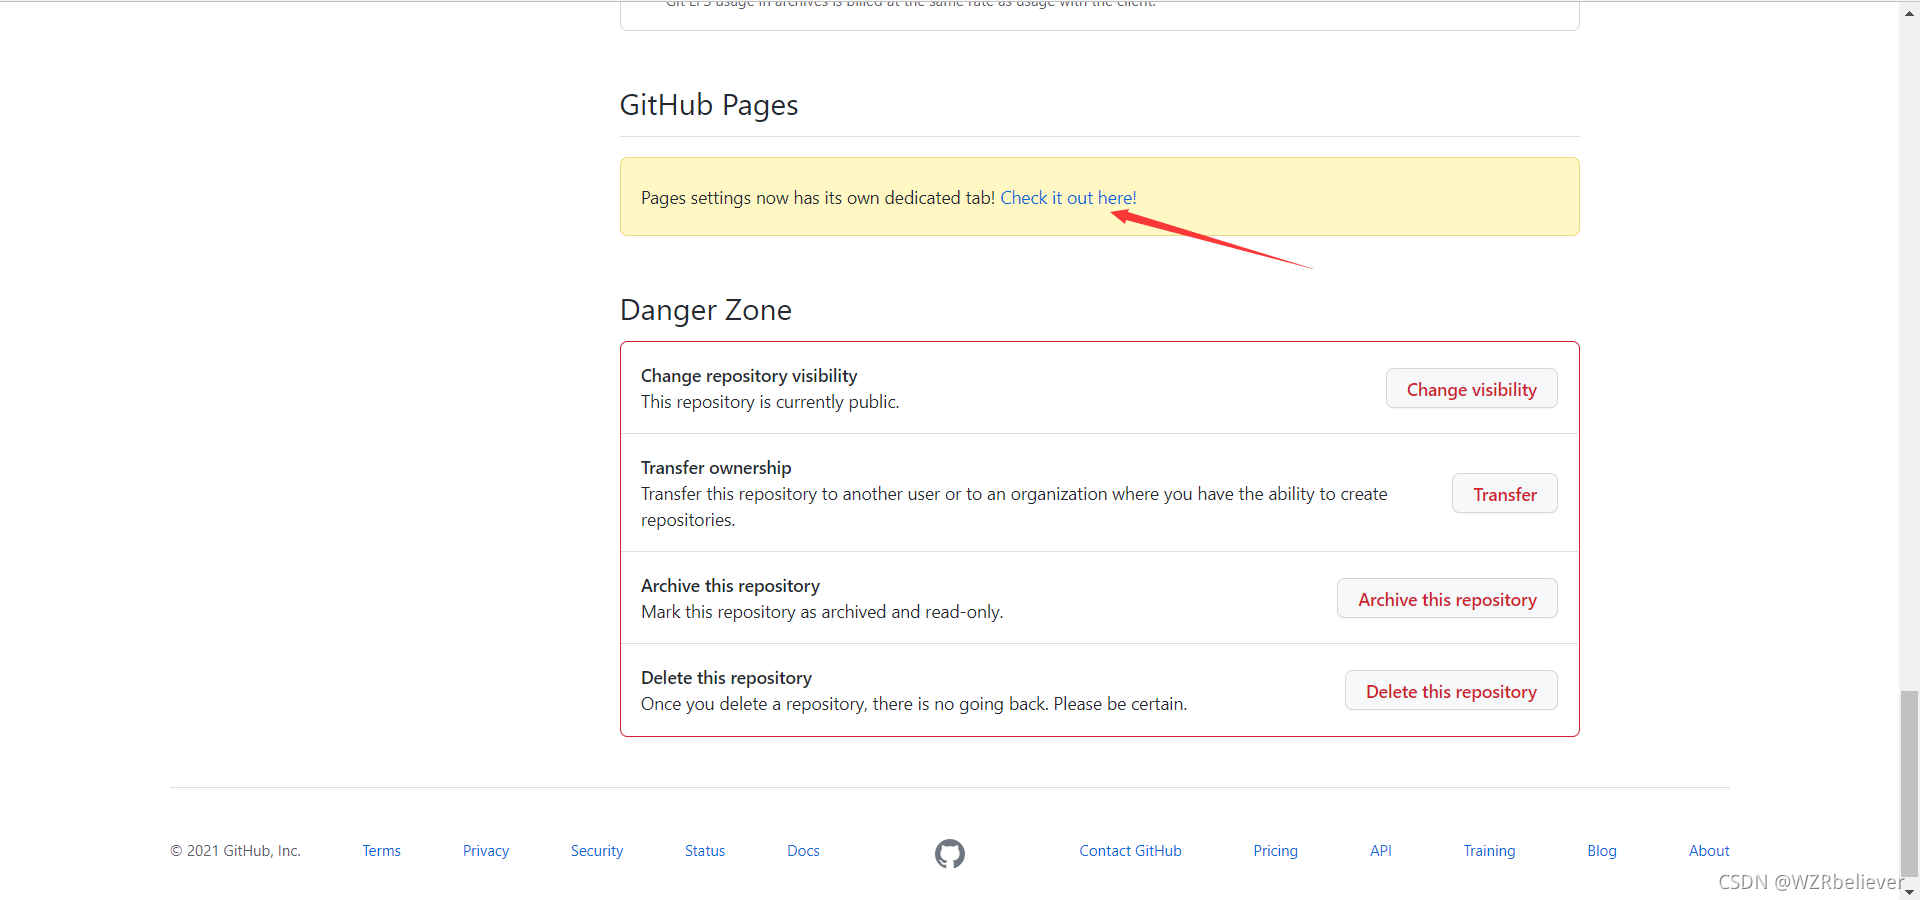Click 'This repository is currently public.' text
The image size is (1920, 900).
[770, 402]
